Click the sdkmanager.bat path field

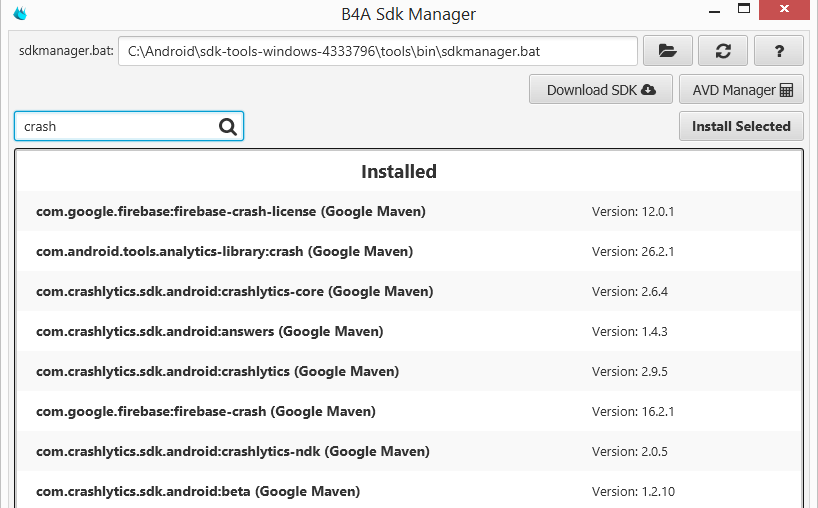coord(377,51)
